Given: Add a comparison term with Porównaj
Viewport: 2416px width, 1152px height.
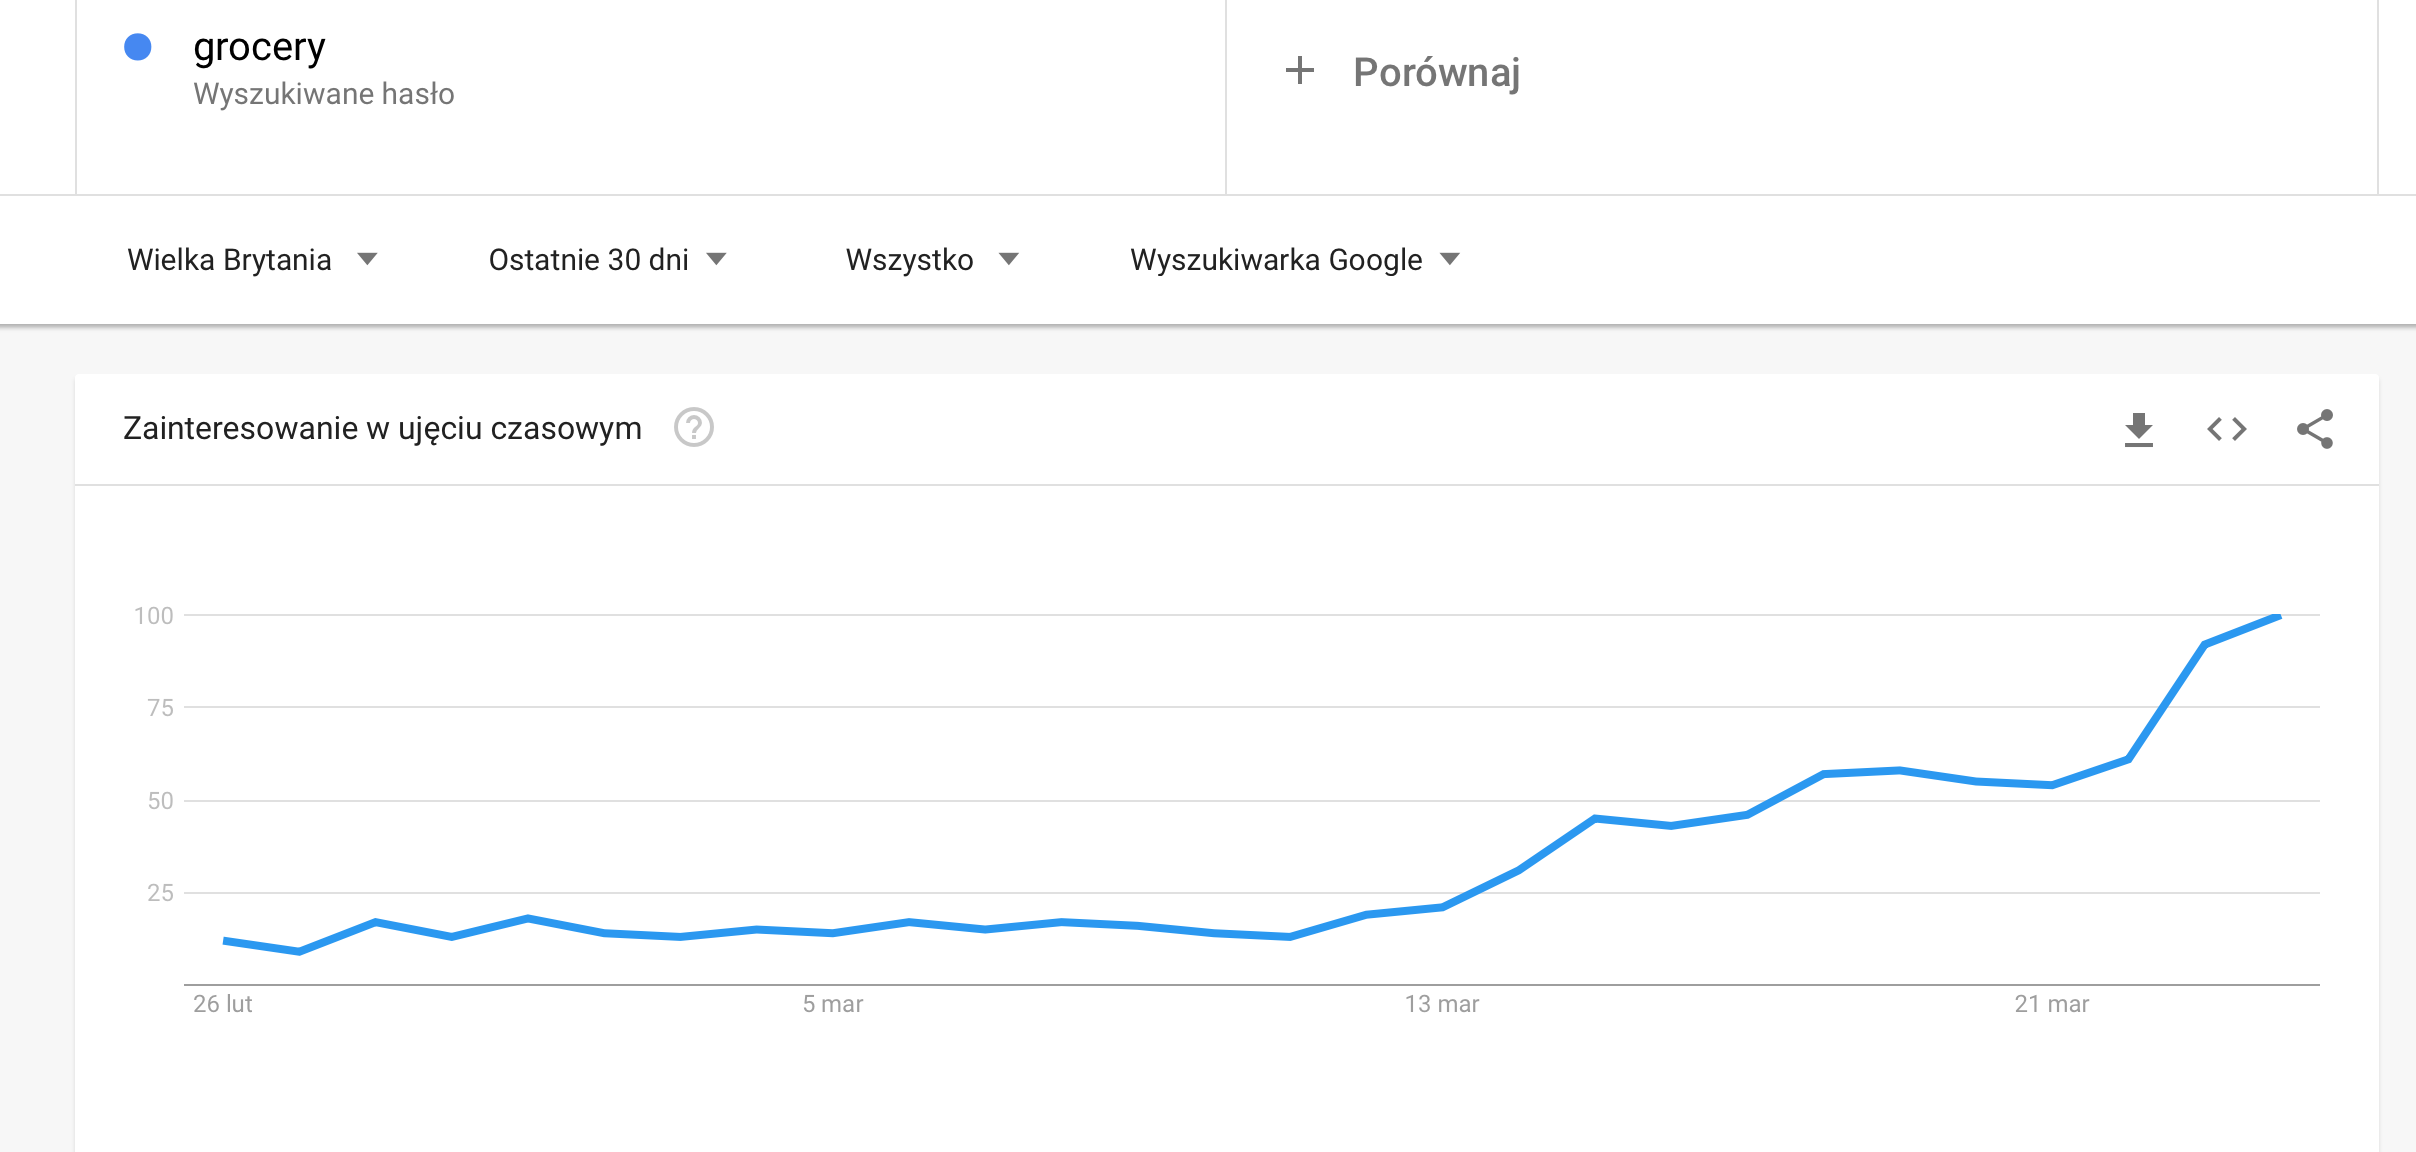Looking at the screenshot, I should pos(1436,72).
